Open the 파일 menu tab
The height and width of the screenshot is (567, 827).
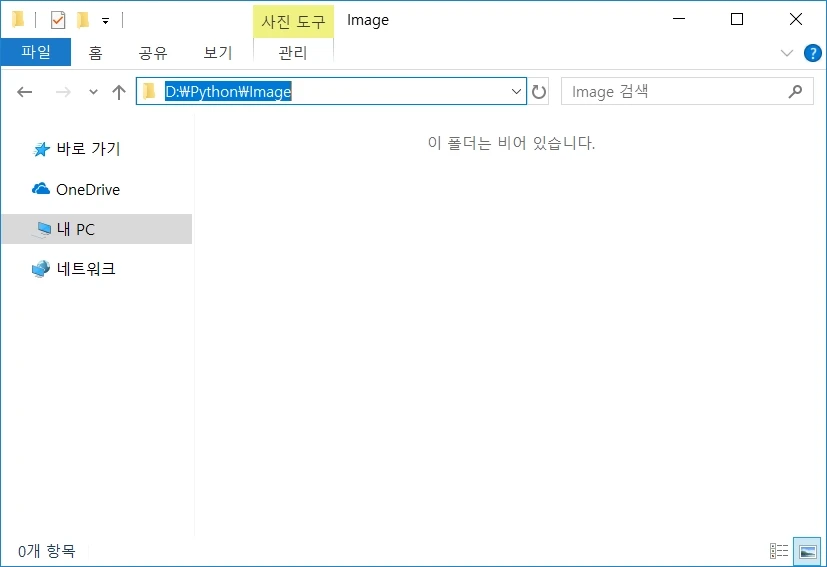(35, 52)
